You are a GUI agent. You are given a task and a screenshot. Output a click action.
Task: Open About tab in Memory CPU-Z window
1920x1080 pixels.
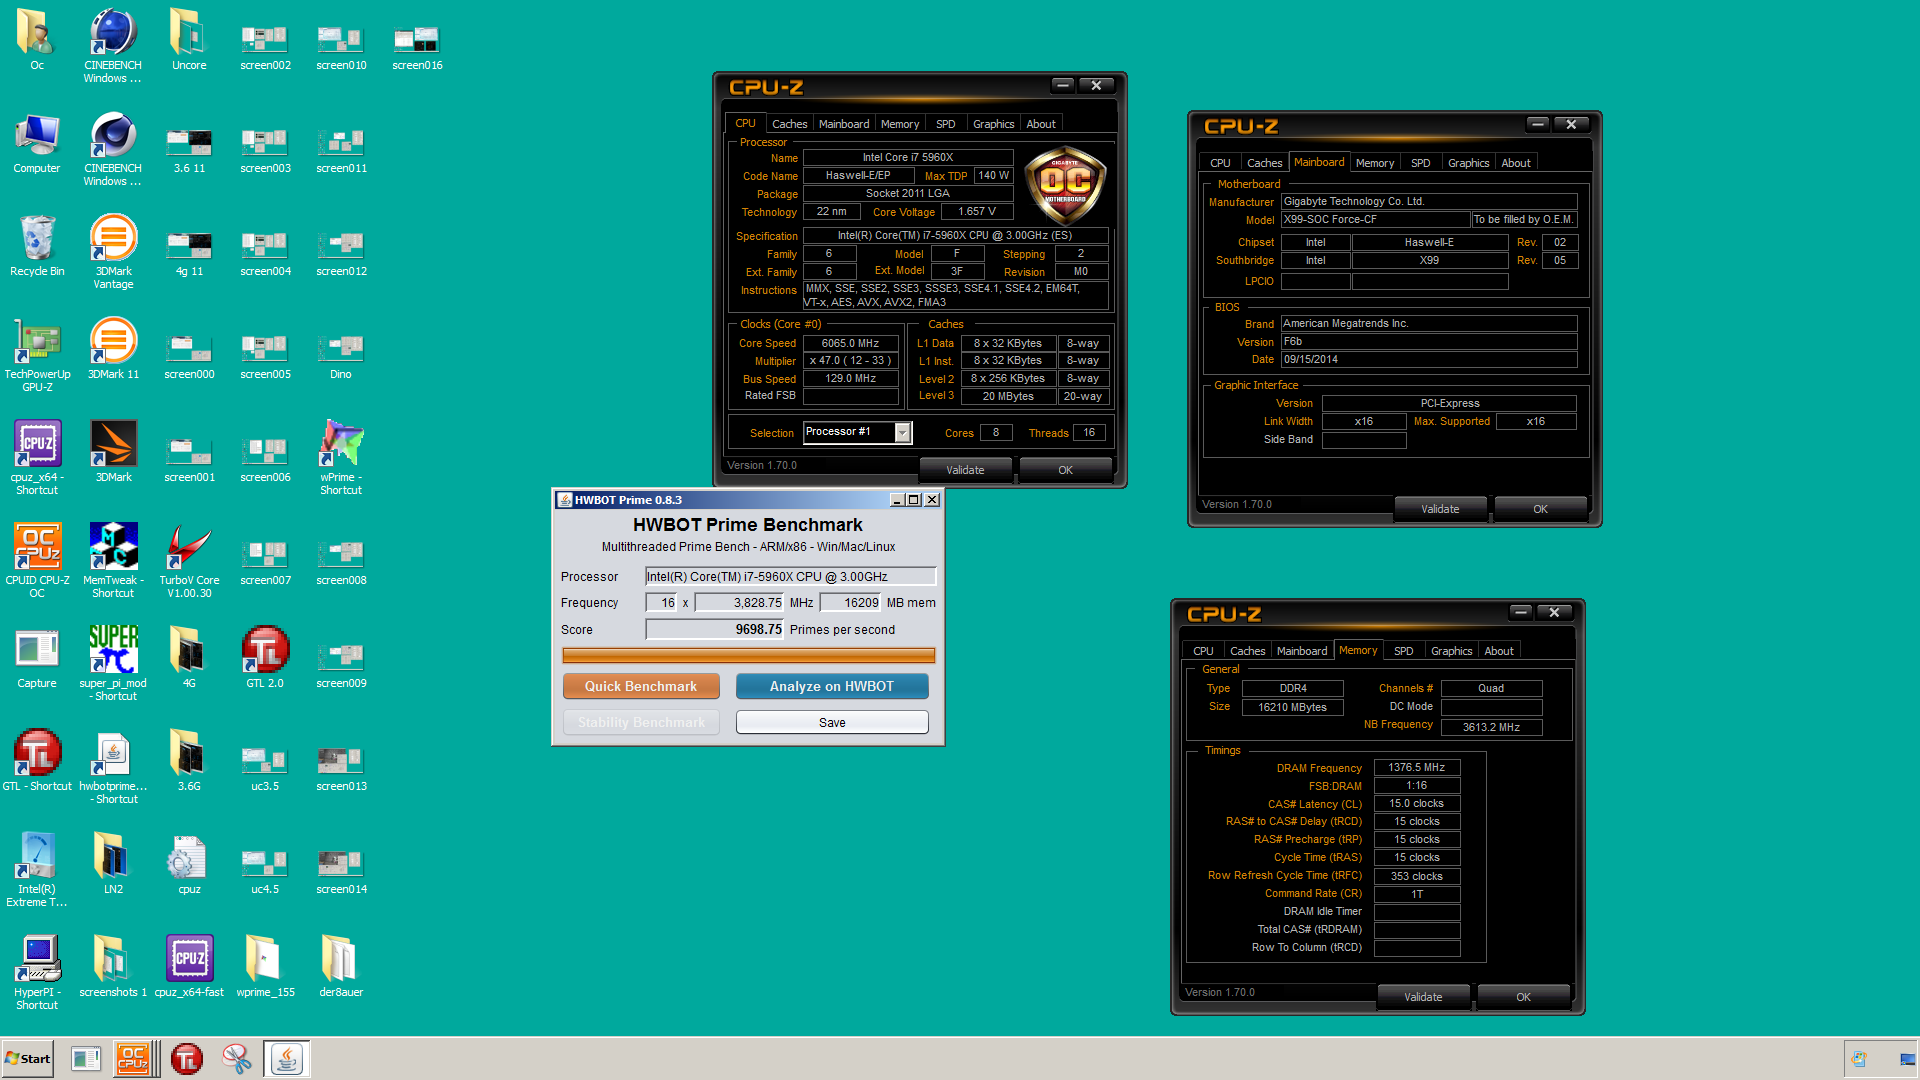coord(1498,651)
